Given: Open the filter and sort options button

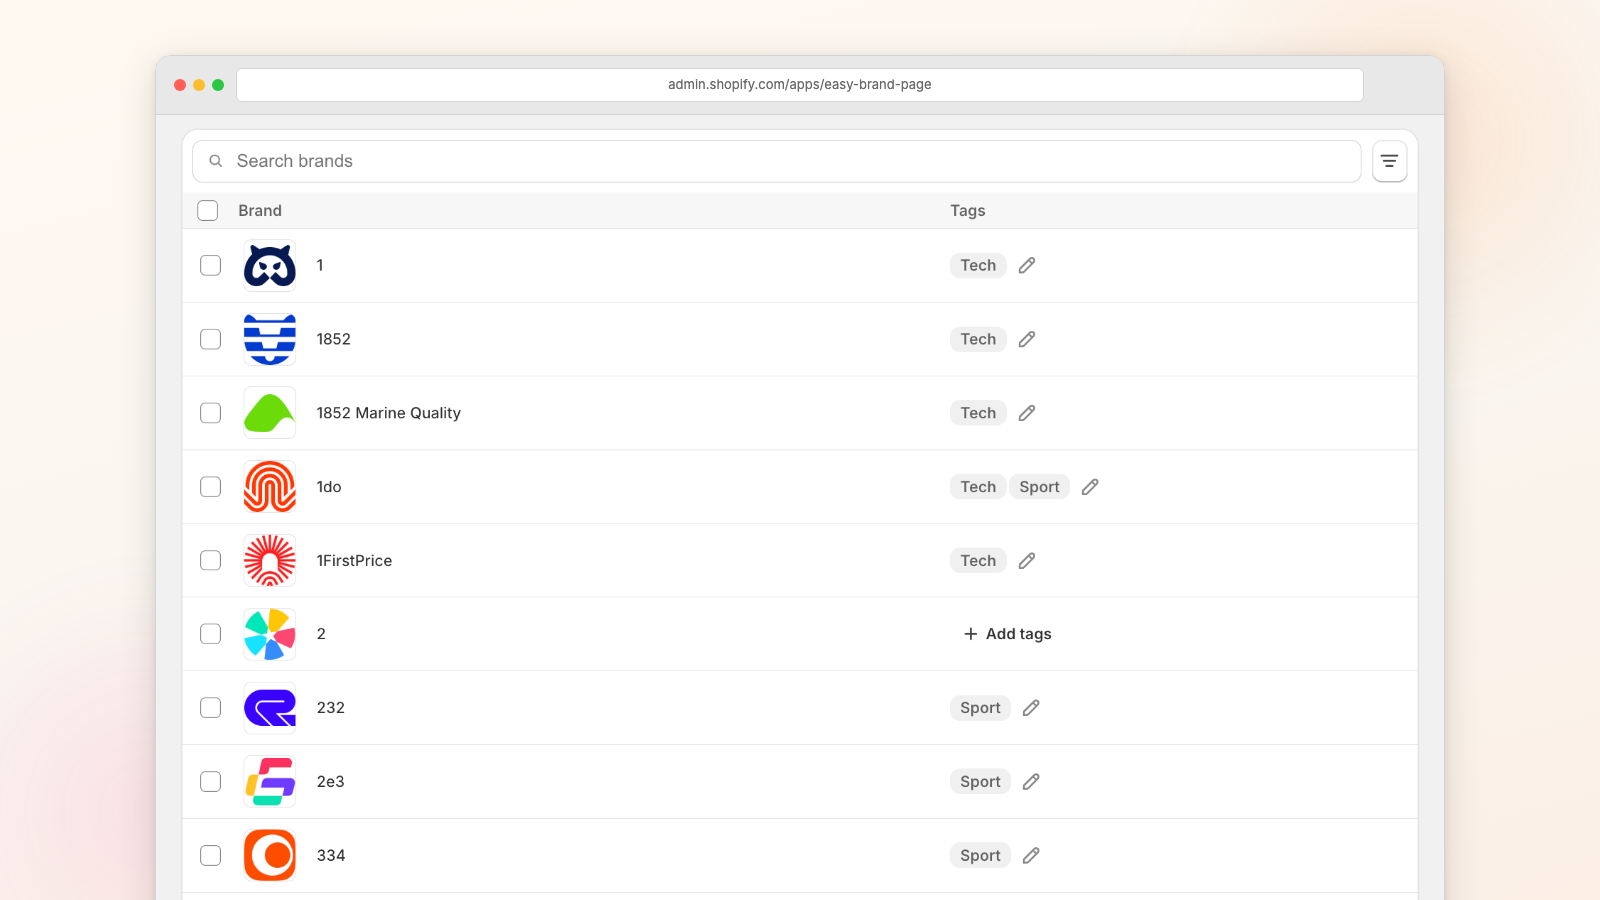Looking at the screenshot, I should 1389,161.
